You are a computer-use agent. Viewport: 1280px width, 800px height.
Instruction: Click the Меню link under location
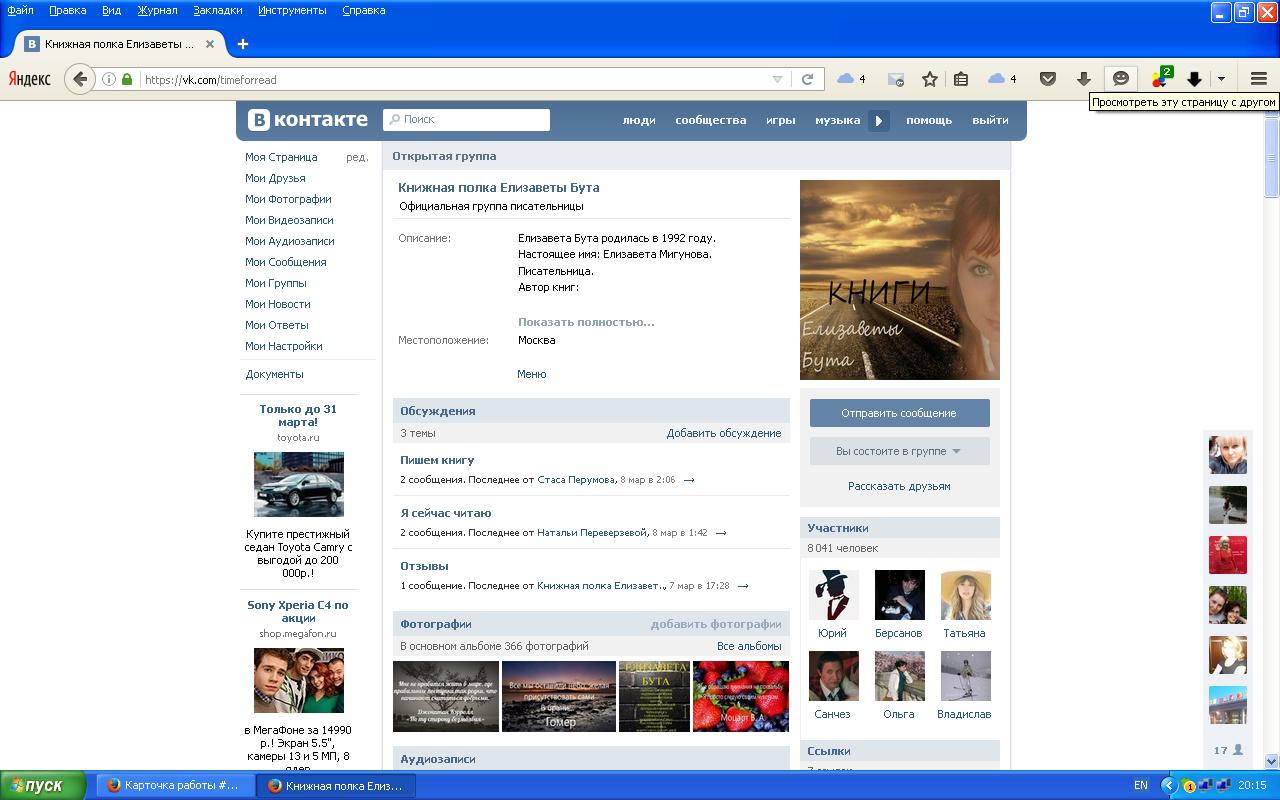(x=531, y=374)
